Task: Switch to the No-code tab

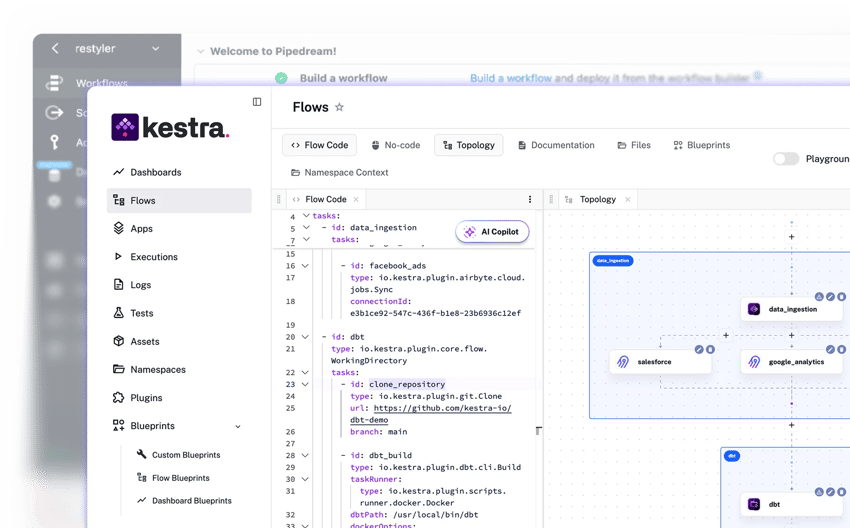Action: click(x=395, y=145)
